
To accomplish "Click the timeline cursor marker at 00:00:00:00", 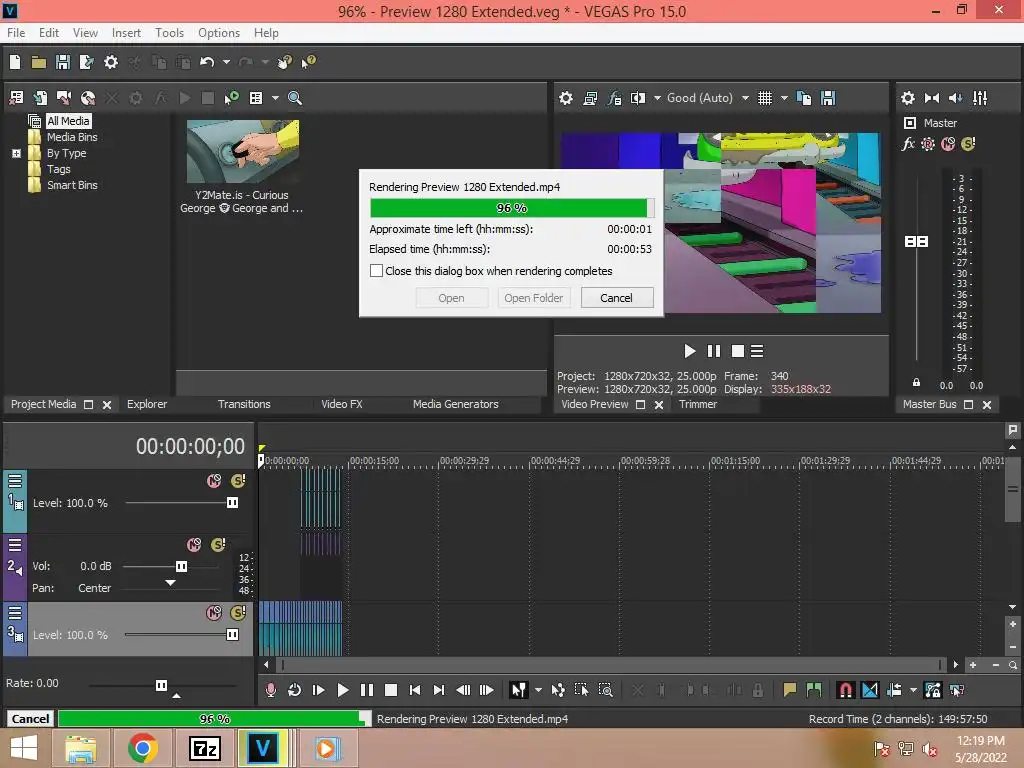I will [261, 460].
